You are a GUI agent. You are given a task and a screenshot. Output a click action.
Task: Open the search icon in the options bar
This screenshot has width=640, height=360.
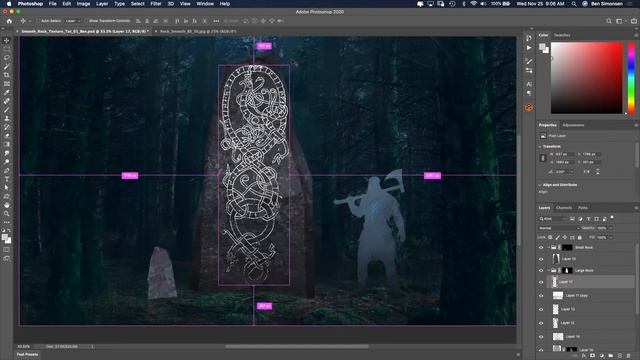(609, 21)
